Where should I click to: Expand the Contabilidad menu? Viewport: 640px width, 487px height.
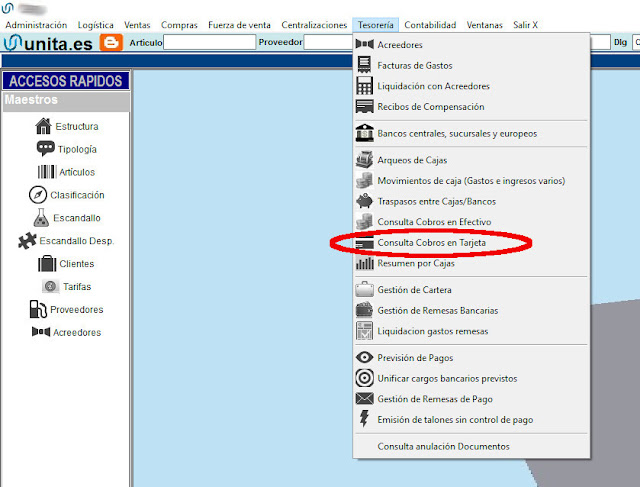(431, 24)
